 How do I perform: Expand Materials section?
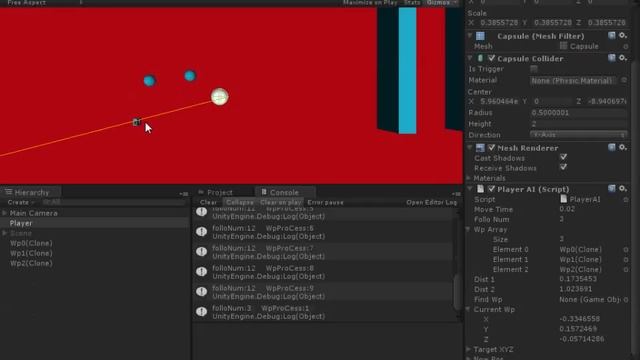(x=469, y=178)
